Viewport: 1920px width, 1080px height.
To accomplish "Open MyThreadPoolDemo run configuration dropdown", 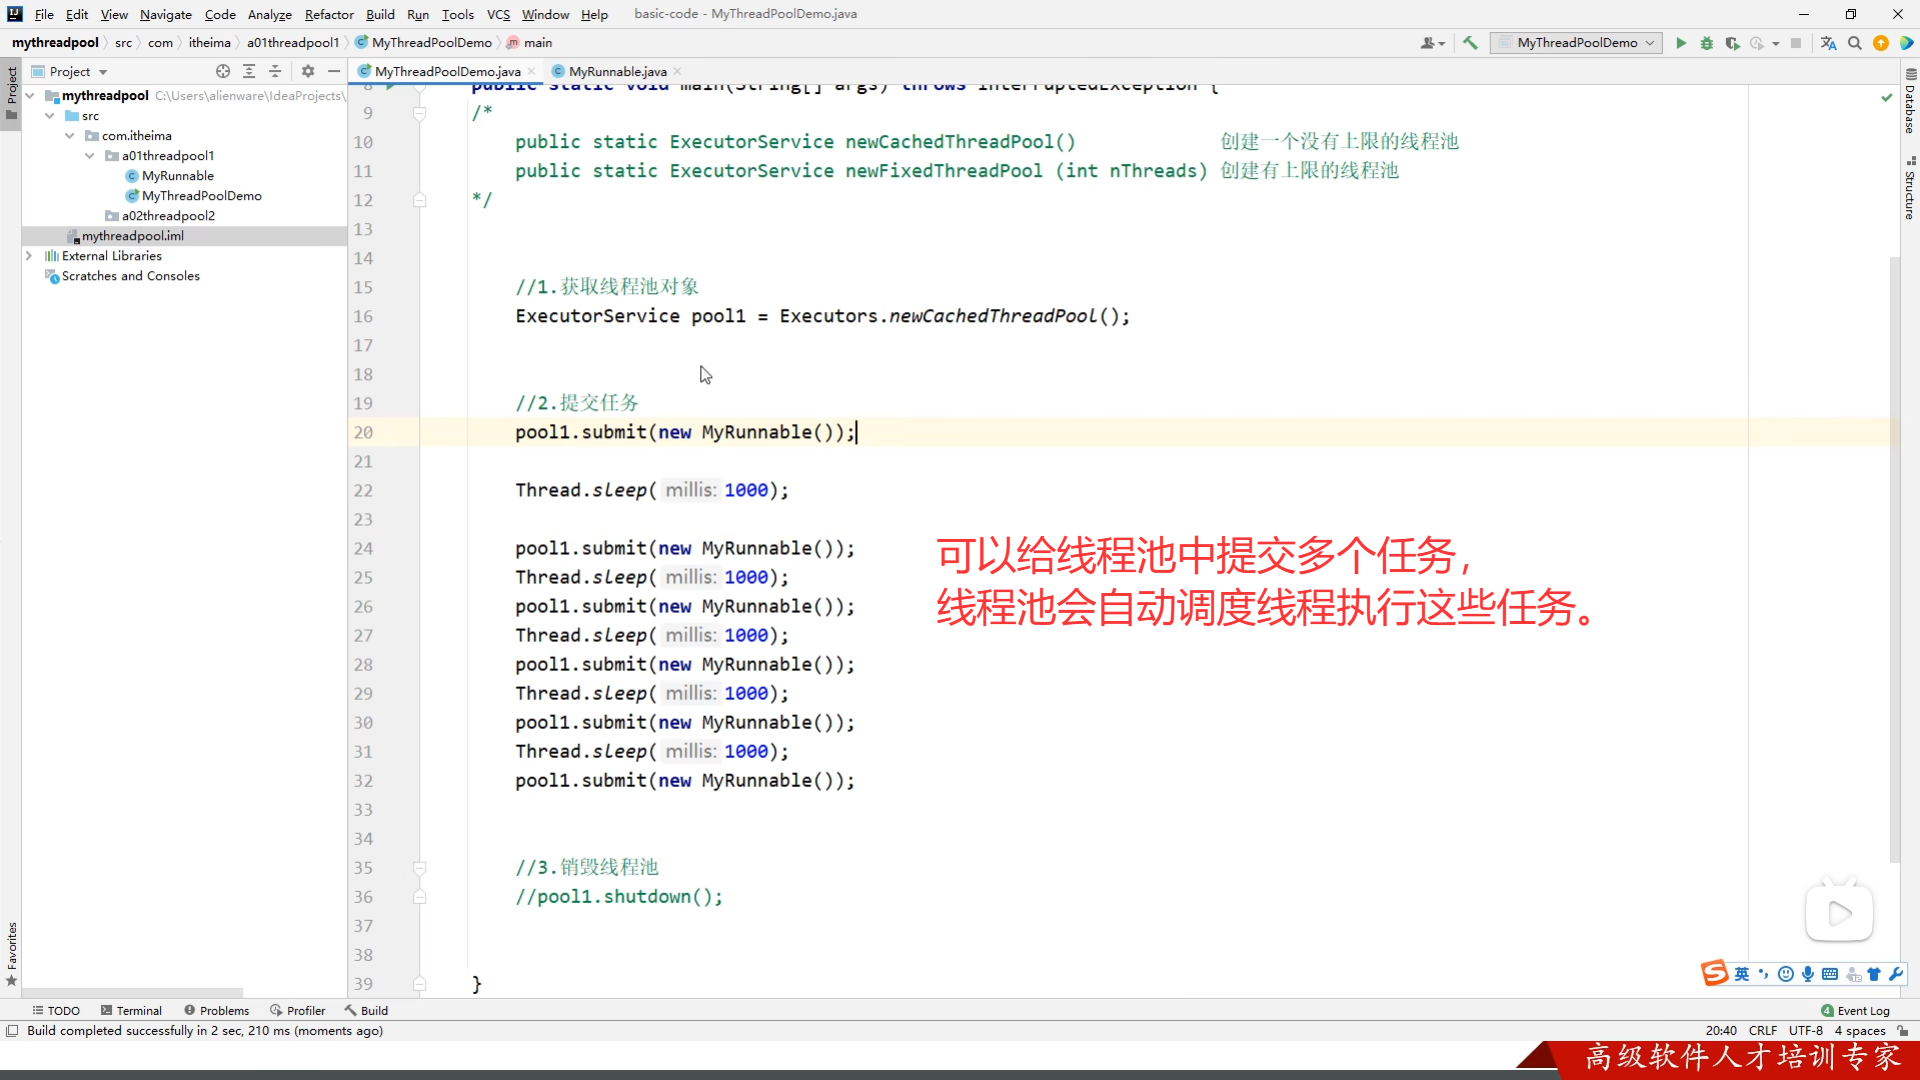I will coord(1576,43).
